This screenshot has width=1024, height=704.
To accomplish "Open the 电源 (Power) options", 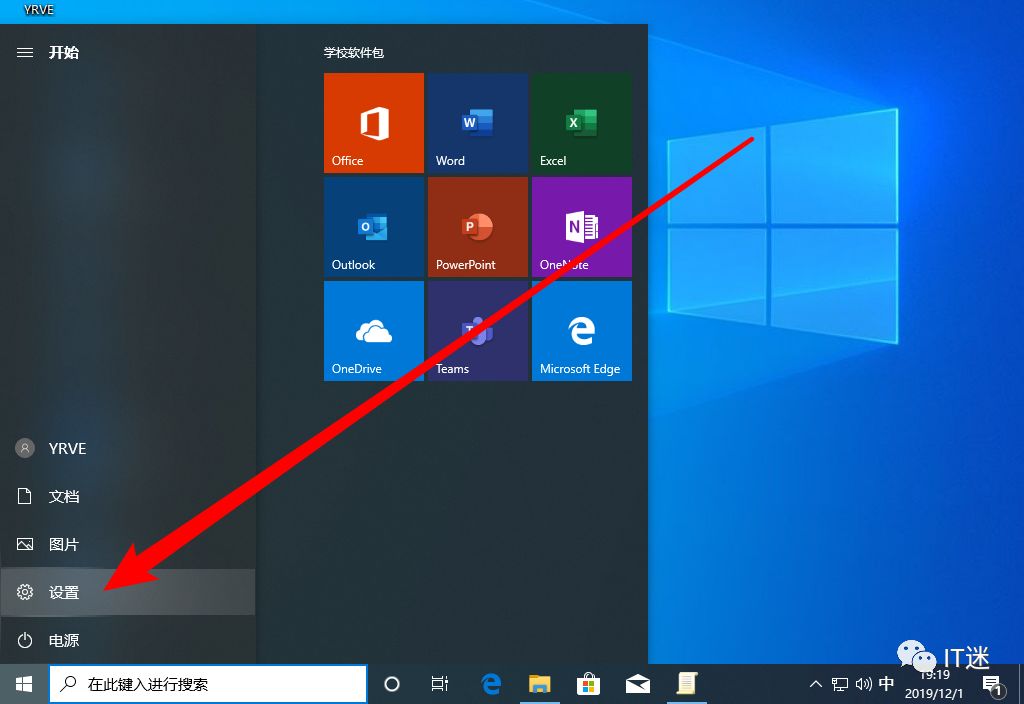I will pyautogui.click(x=127, y=640).
